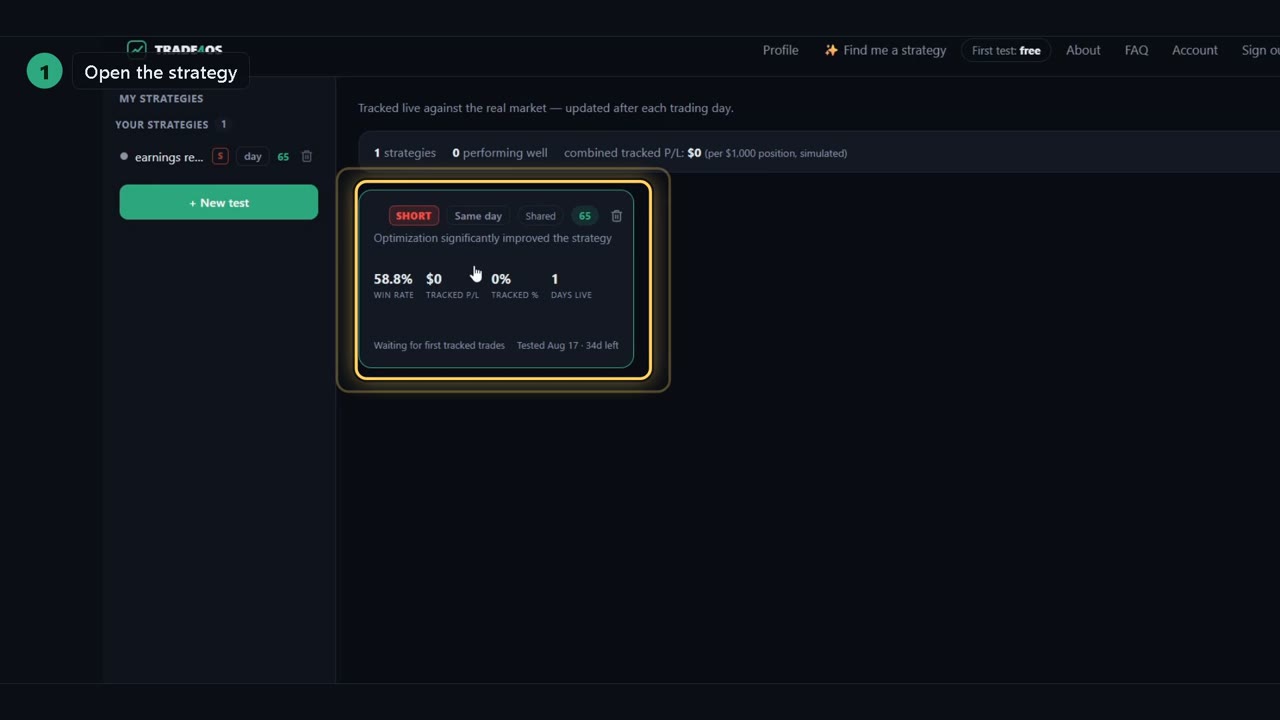Click the YOUR STRATEGIES section label
The height and width of the screenshot is (720, 1280).
coord(162,125)
